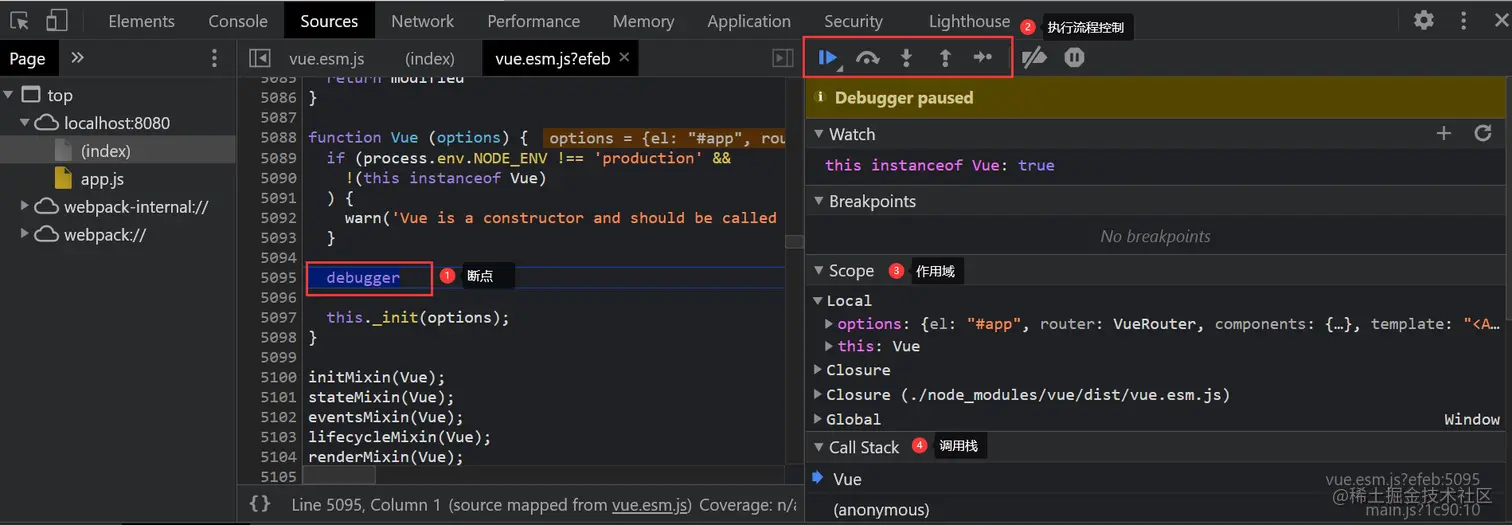Refresh watch expressions

[1483, 133]
